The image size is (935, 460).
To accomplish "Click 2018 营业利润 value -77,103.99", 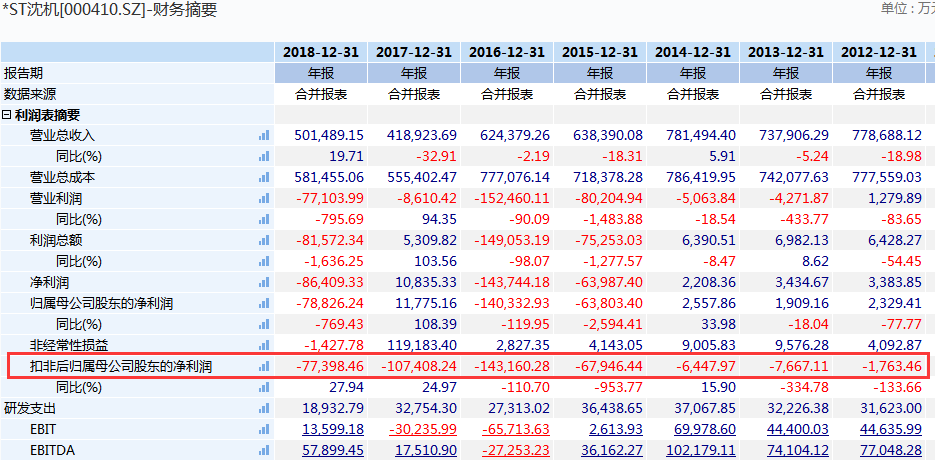I will click(330, 198).
